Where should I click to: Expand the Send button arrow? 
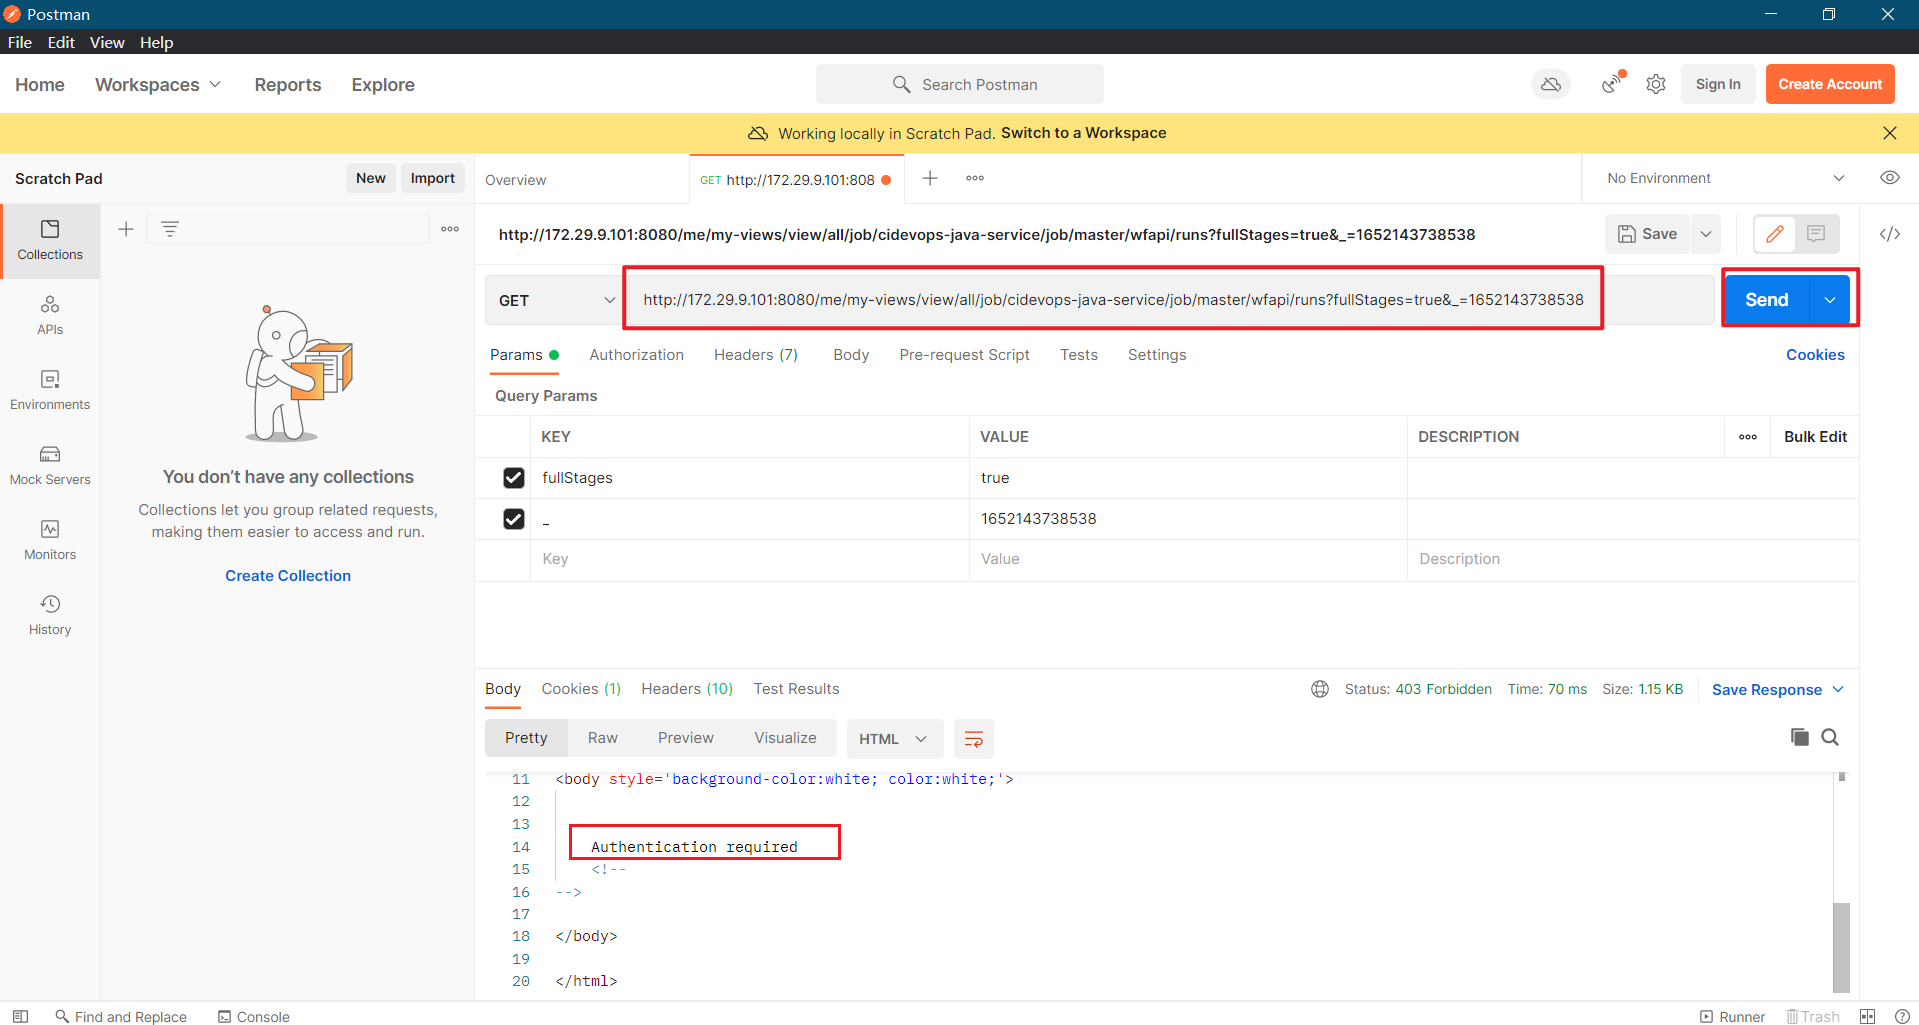(1830, 300)
